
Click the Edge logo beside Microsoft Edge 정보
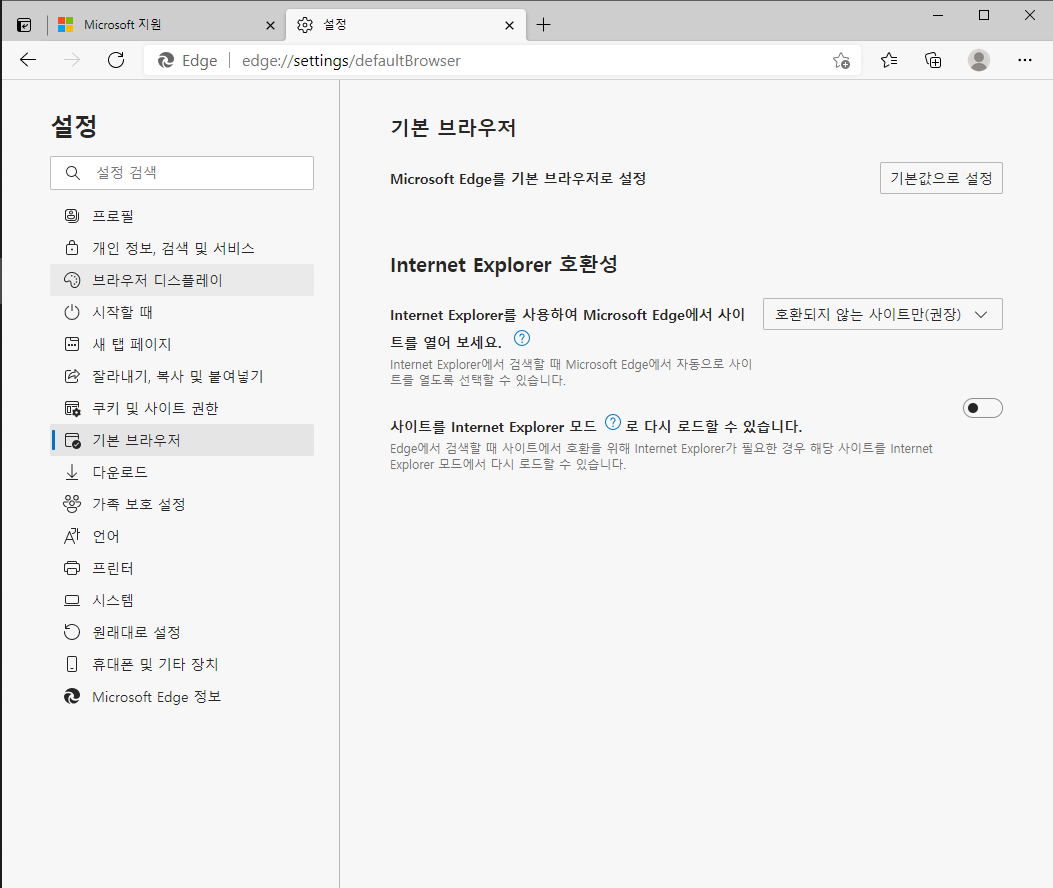(x=72, y=697)
